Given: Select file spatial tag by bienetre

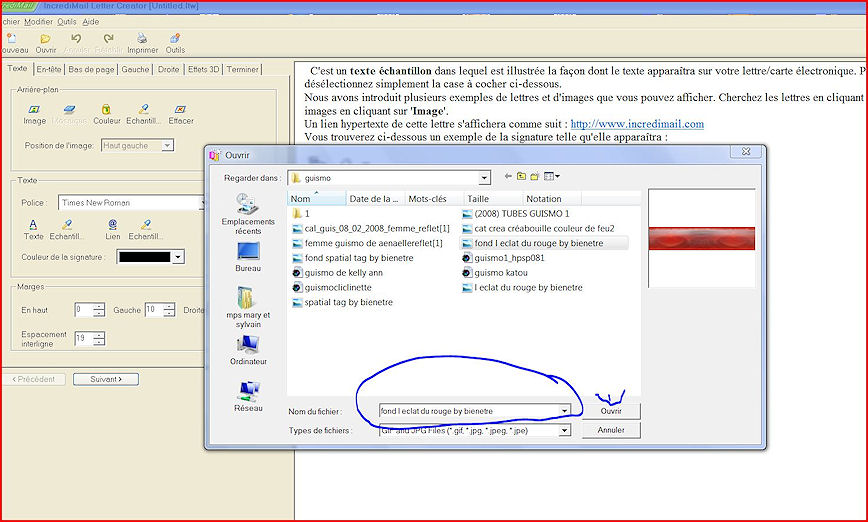Looking at the screenshot, I should 342,303.
